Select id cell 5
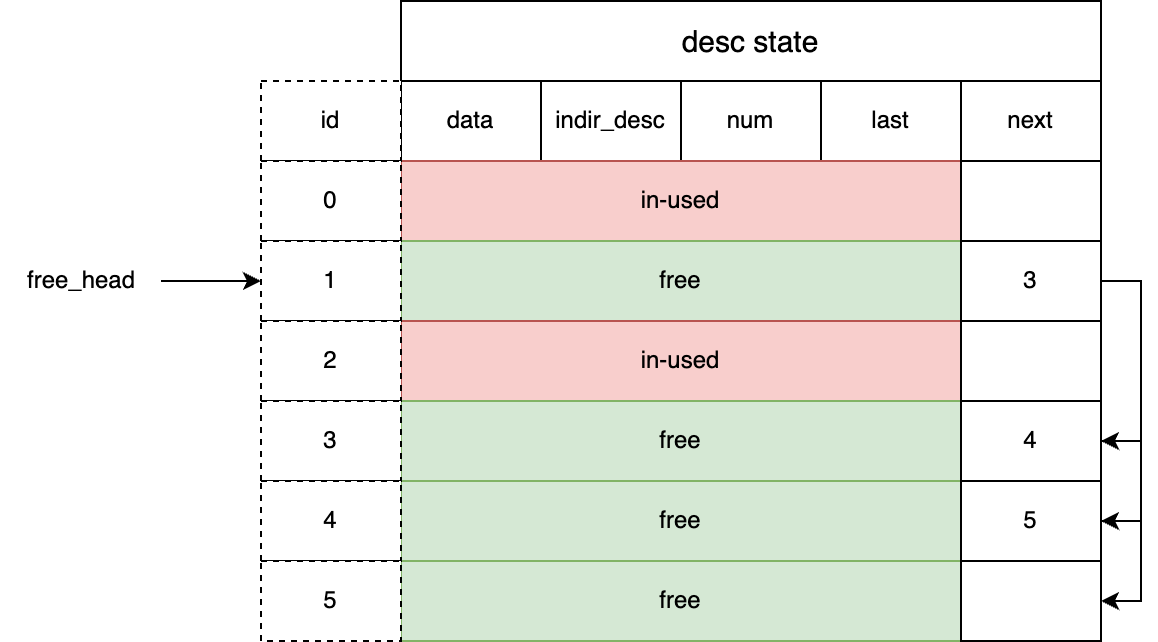The image size is (1158, 642). point(330,601)
